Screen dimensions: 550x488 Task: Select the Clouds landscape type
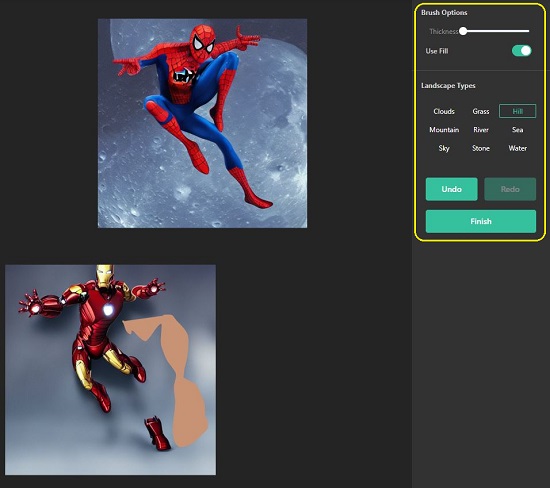[x=444, y=111]
